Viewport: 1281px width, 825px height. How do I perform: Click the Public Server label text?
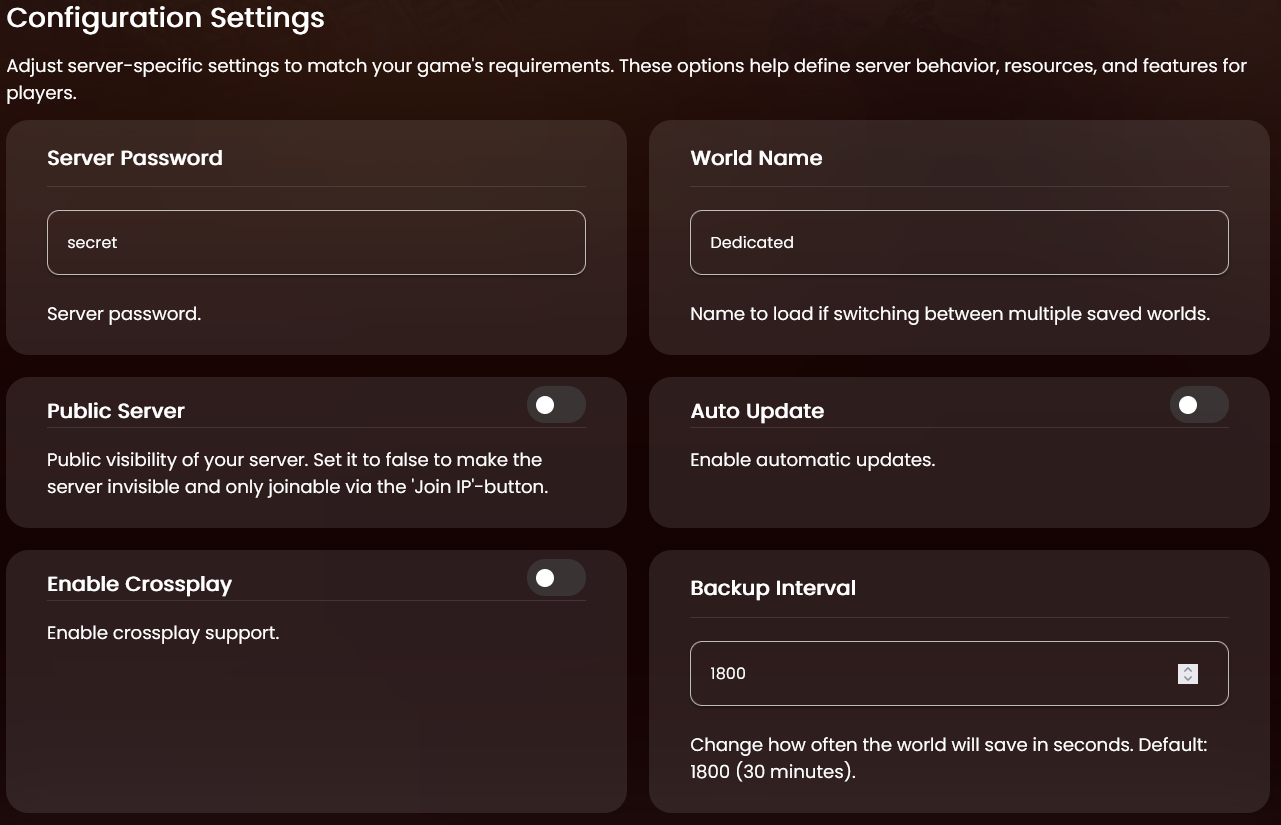click(116, 411)
